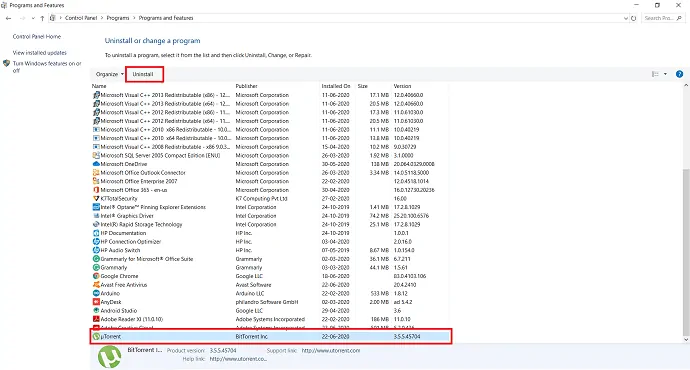
Task: Click Google LLC publisher for Chrome
Action: tap(249, 276)
